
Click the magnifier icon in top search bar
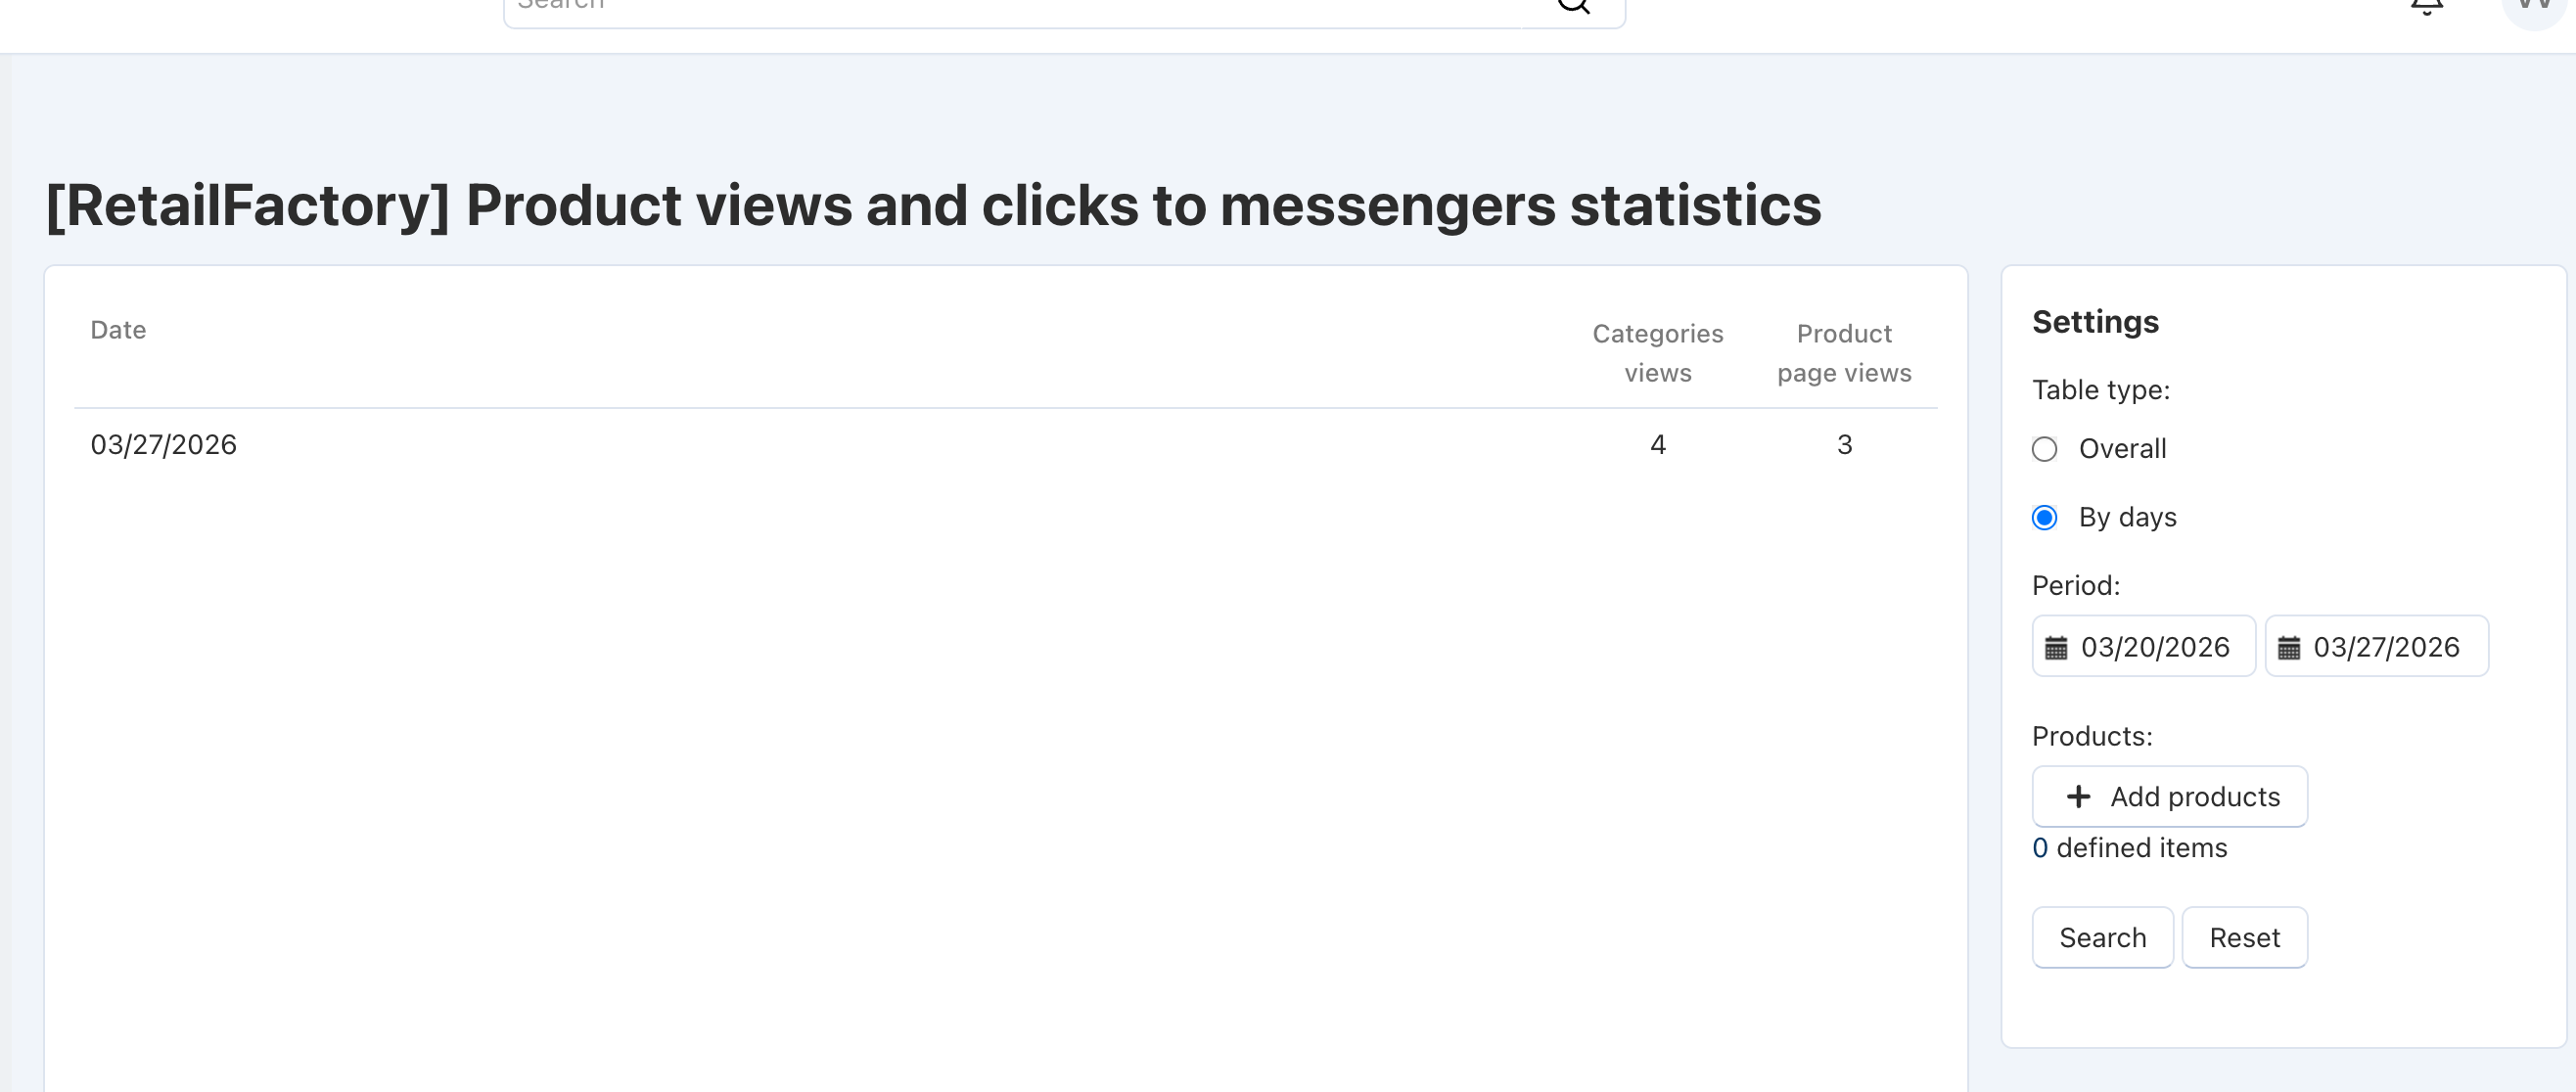point(1573,5)
